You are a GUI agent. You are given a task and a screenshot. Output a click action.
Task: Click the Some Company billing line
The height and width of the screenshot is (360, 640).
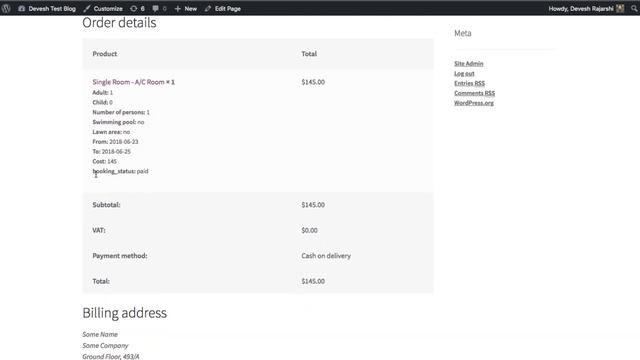[x=105, y=345]
